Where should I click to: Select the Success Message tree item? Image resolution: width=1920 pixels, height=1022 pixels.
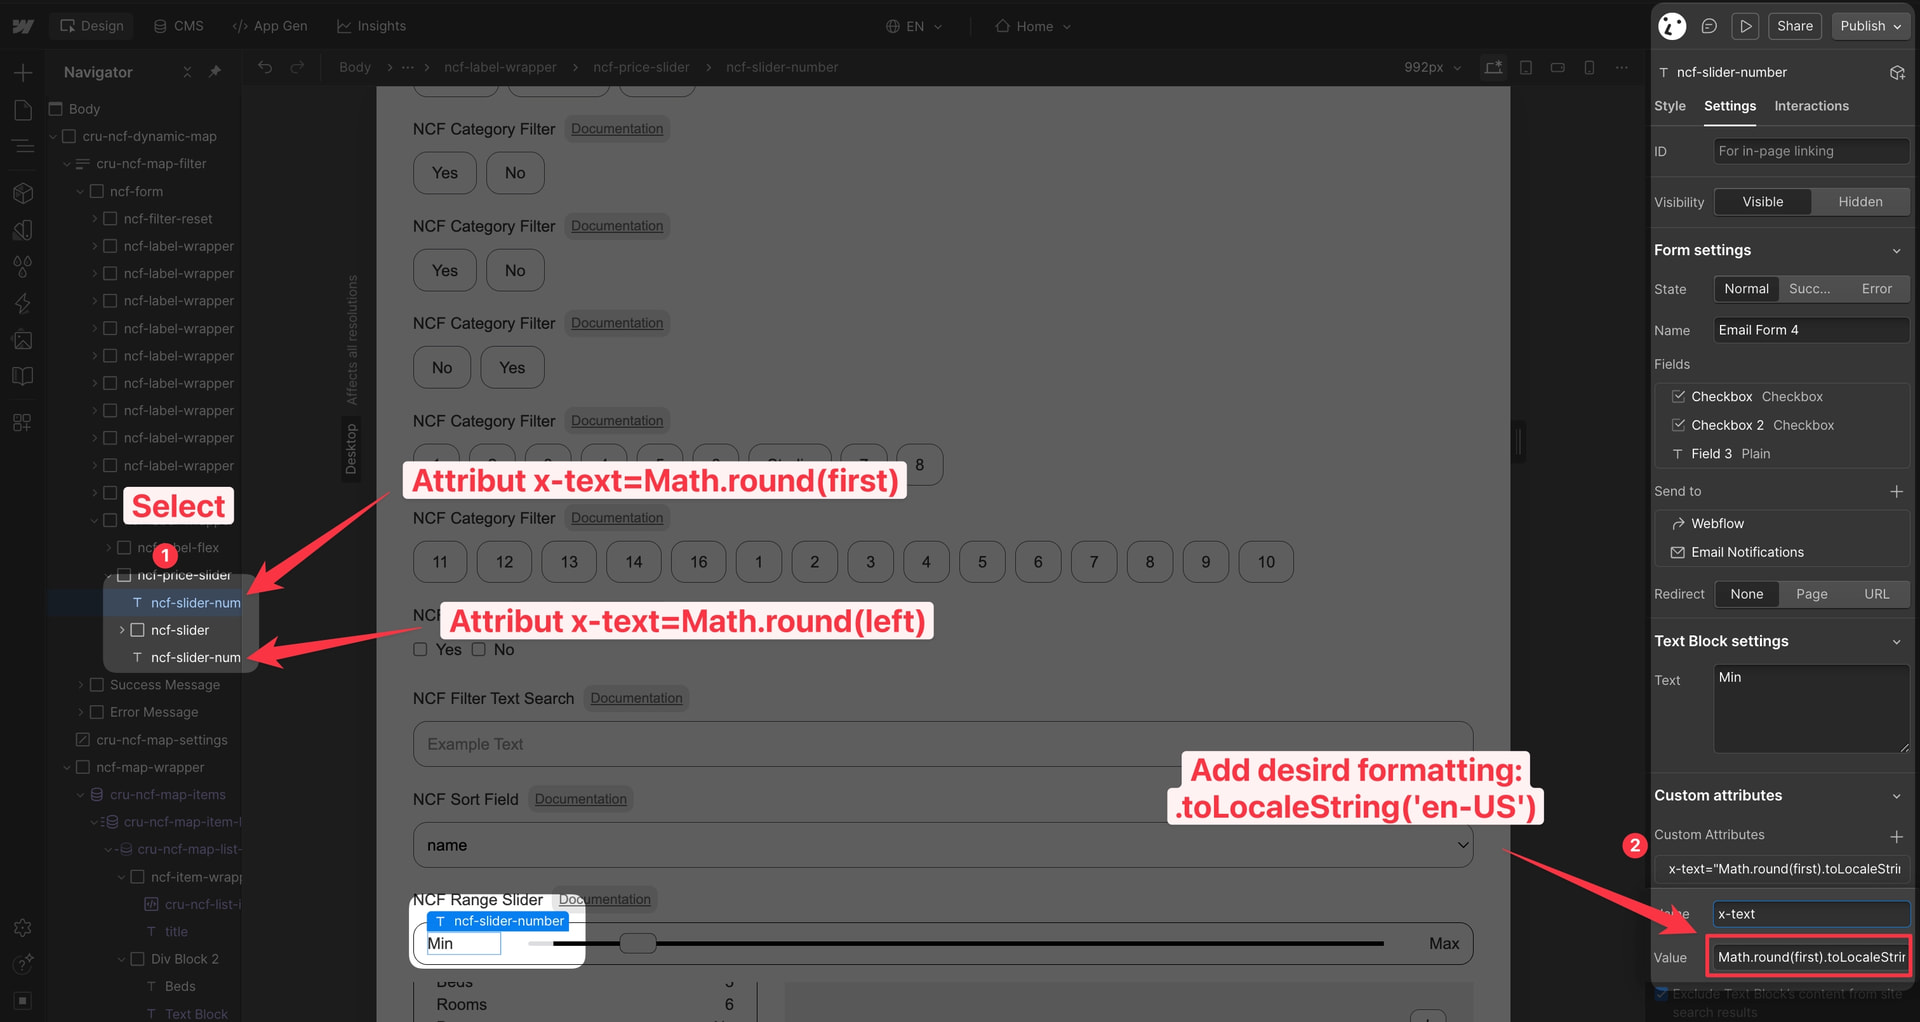[x=165, y=685]
